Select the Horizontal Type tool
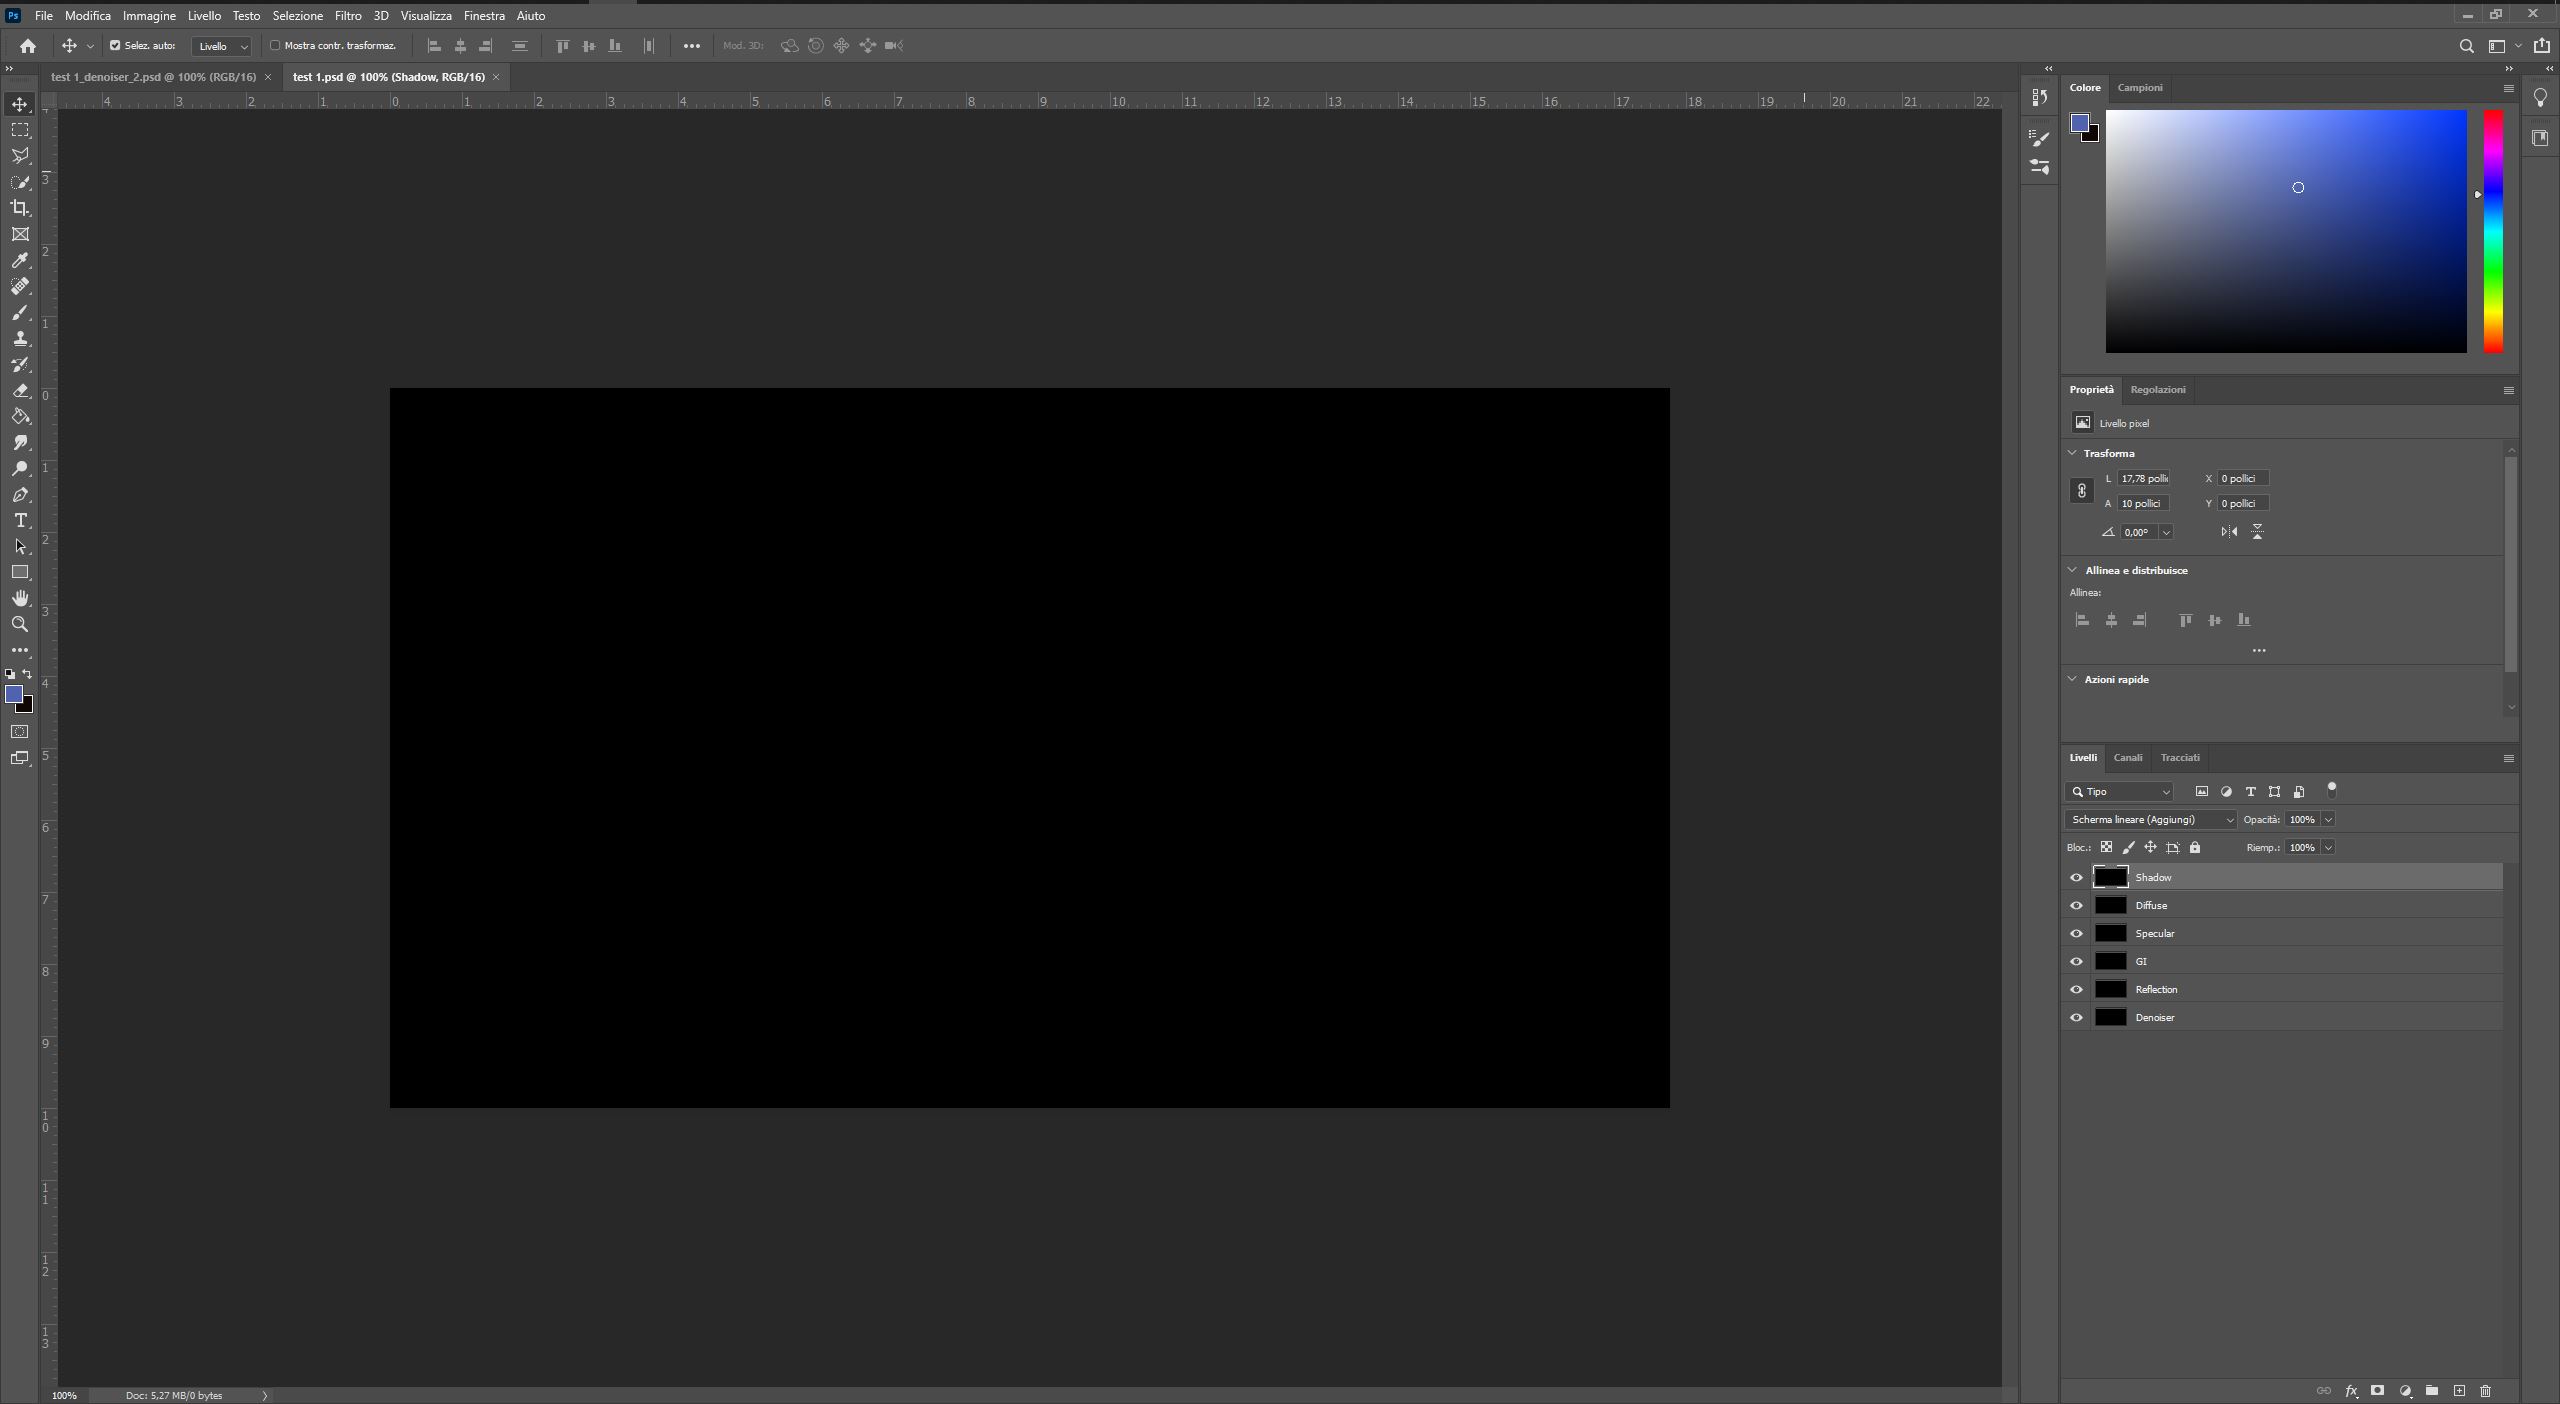This screenshot has width=2560, height=1404. coord(20,521)
